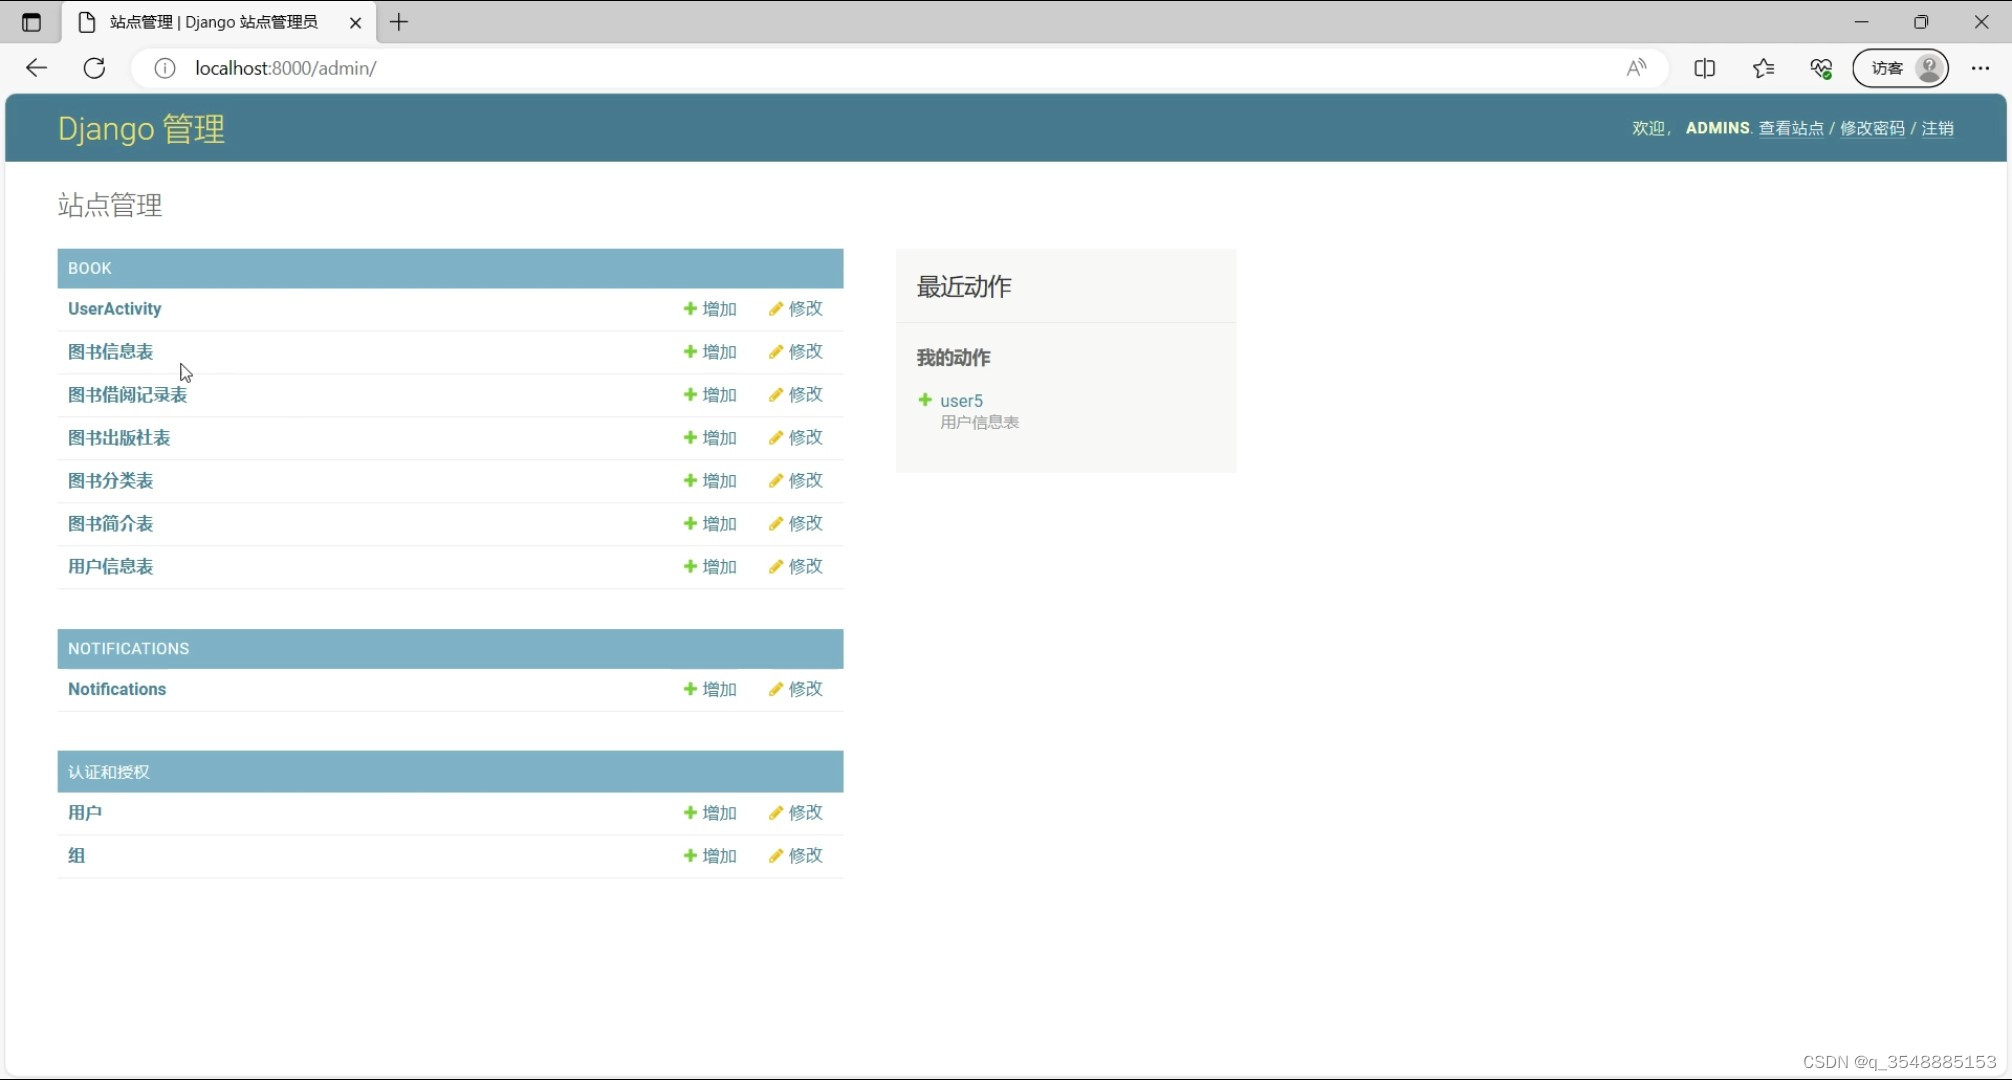Click the localhost:8000/admin/ address field
2012x1080 pixels.
coord(700,68)
